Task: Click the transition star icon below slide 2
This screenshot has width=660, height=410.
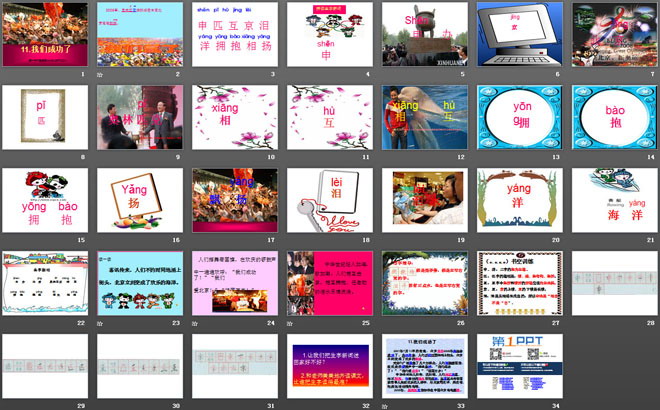Action: 100,75
